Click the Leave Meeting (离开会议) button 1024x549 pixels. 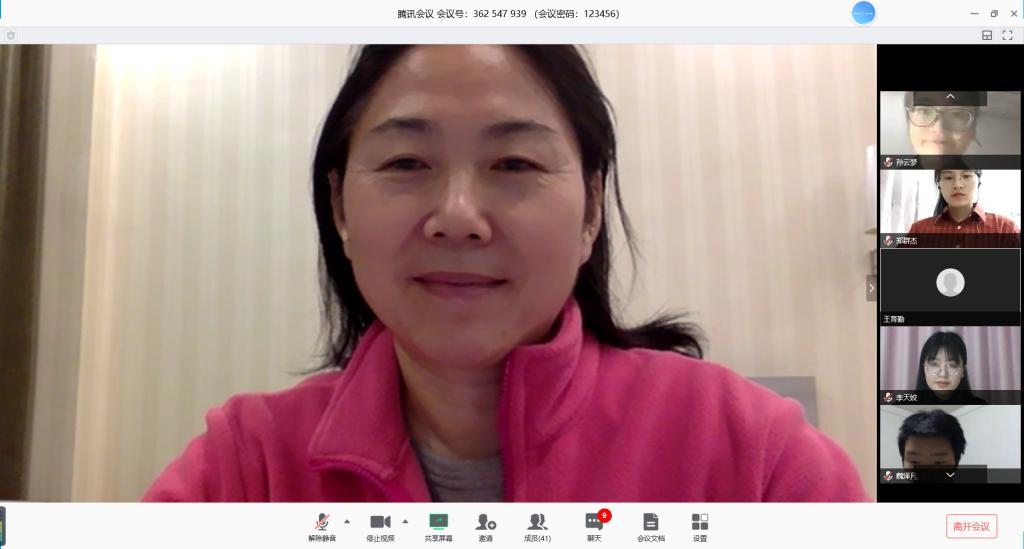pyautogui.click(x=971, y=526)
